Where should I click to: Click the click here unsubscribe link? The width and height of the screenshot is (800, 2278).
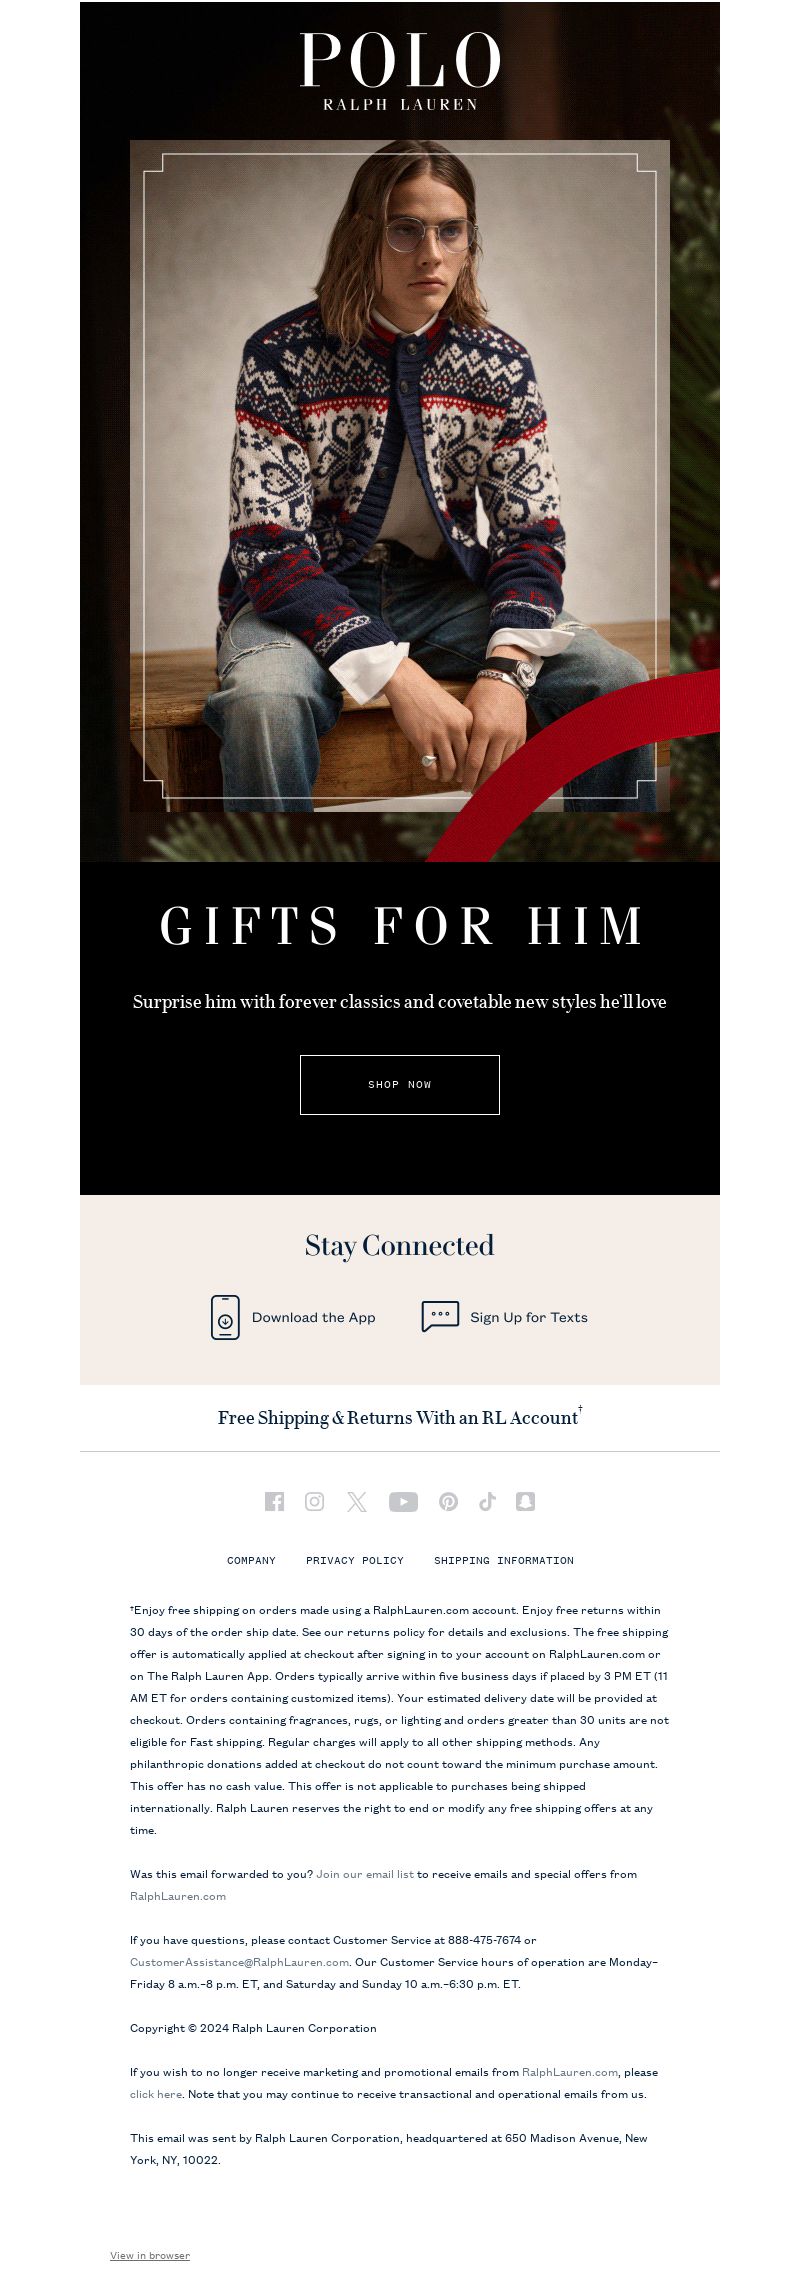156,2094
